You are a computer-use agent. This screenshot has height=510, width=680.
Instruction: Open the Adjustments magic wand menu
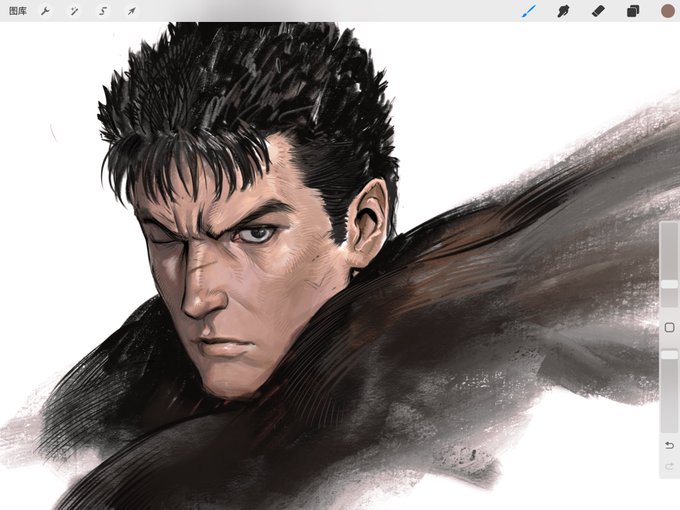tap(74, 11)
